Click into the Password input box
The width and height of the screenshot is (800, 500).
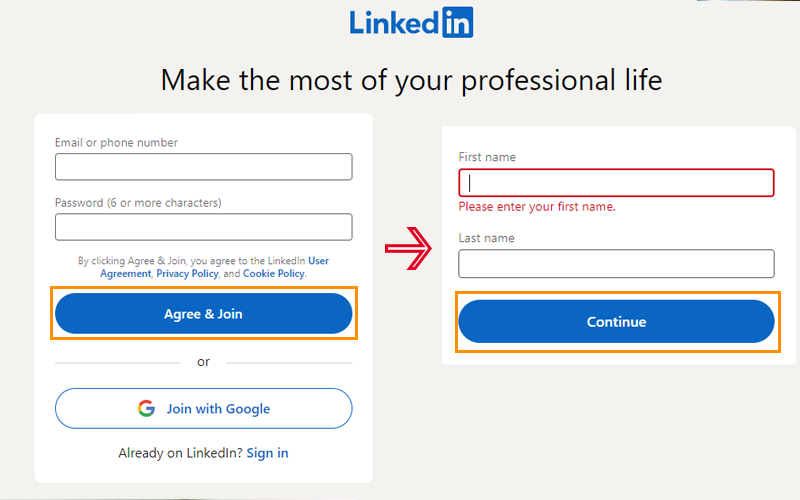pyautogui.click(x=203, y=227)
